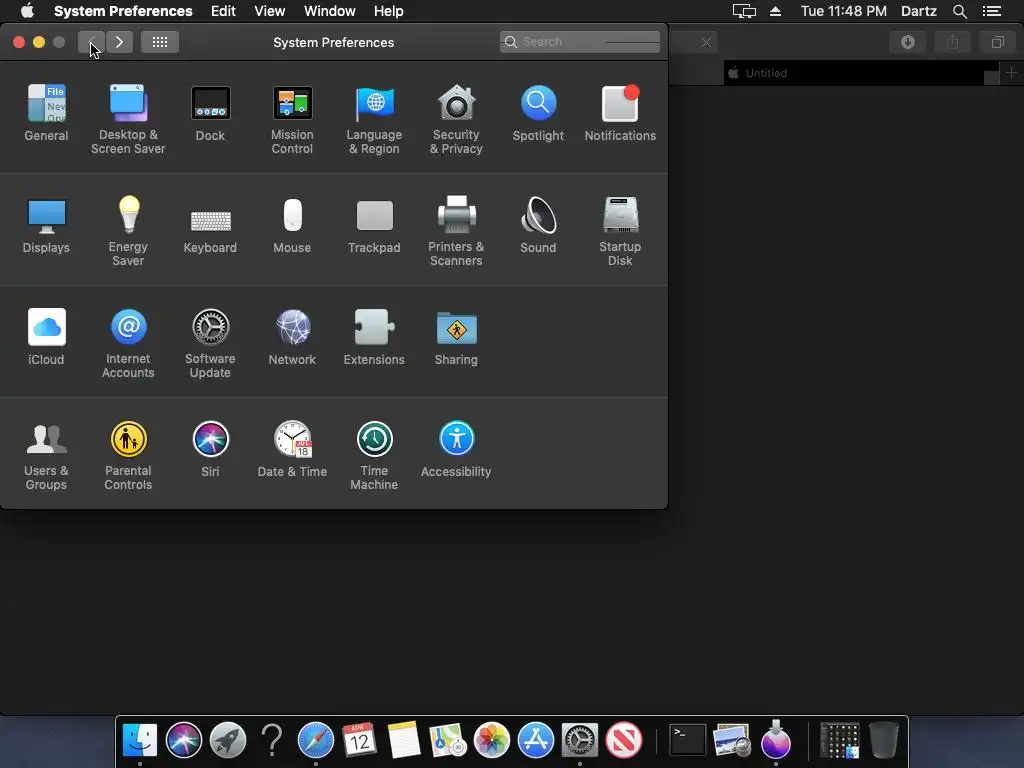Open the Dartz user menu
This screenshot has width=1024, height=768.
click(x=919, y=11)
